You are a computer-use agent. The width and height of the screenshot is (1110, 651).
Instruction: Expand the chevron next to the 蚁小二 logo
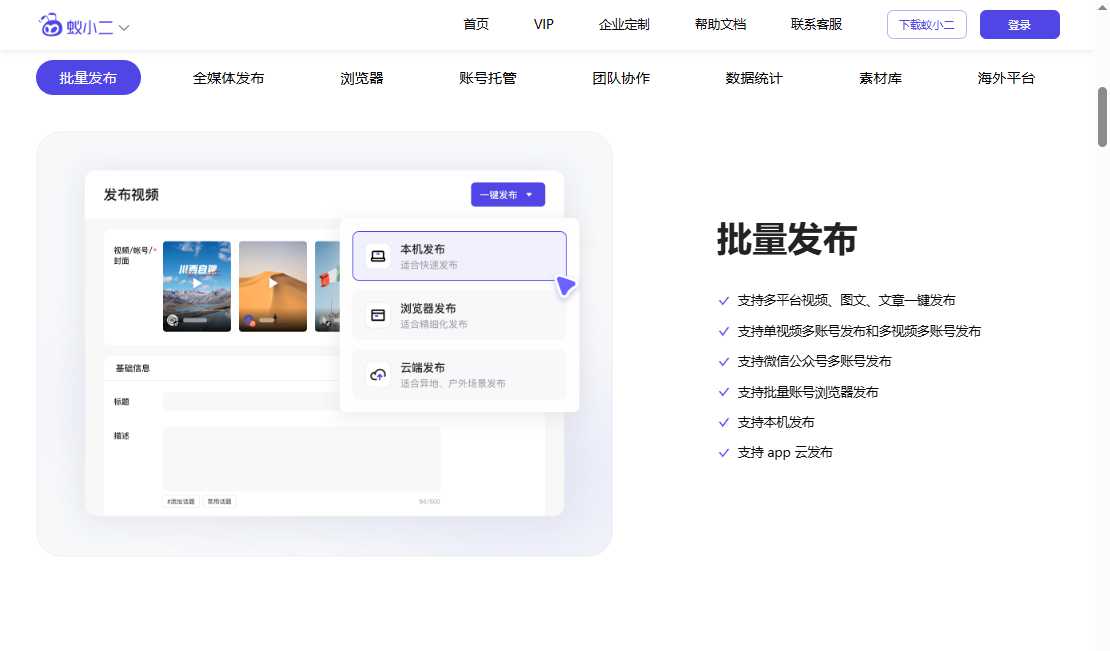124,28
